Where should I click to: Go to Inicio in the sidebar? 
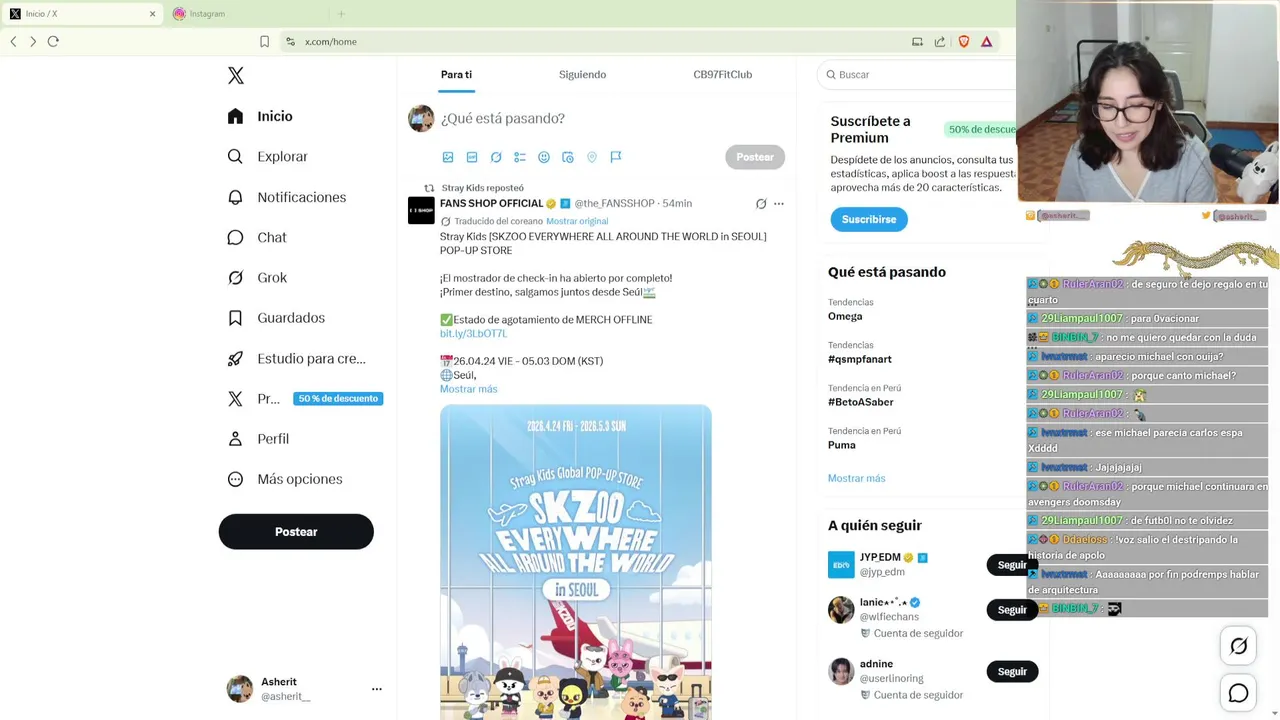pyautogui.click(x=260, y=116)
